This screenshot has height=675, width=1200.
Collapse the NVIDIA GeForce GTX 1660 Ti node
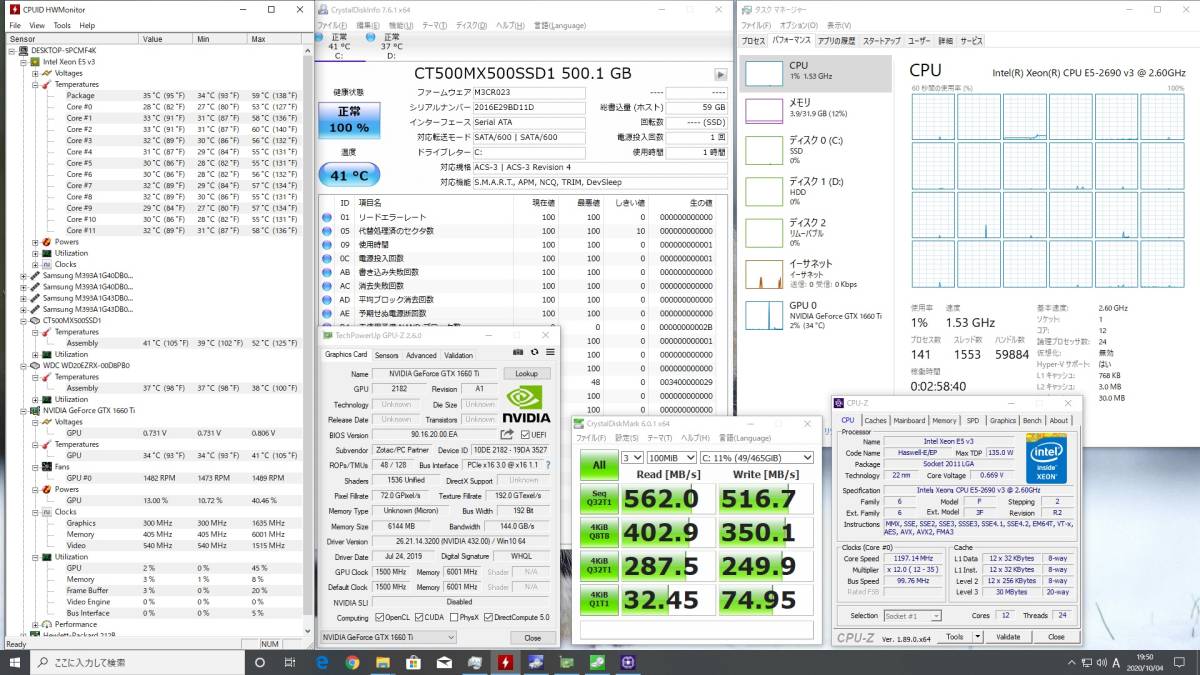point(24,410)
